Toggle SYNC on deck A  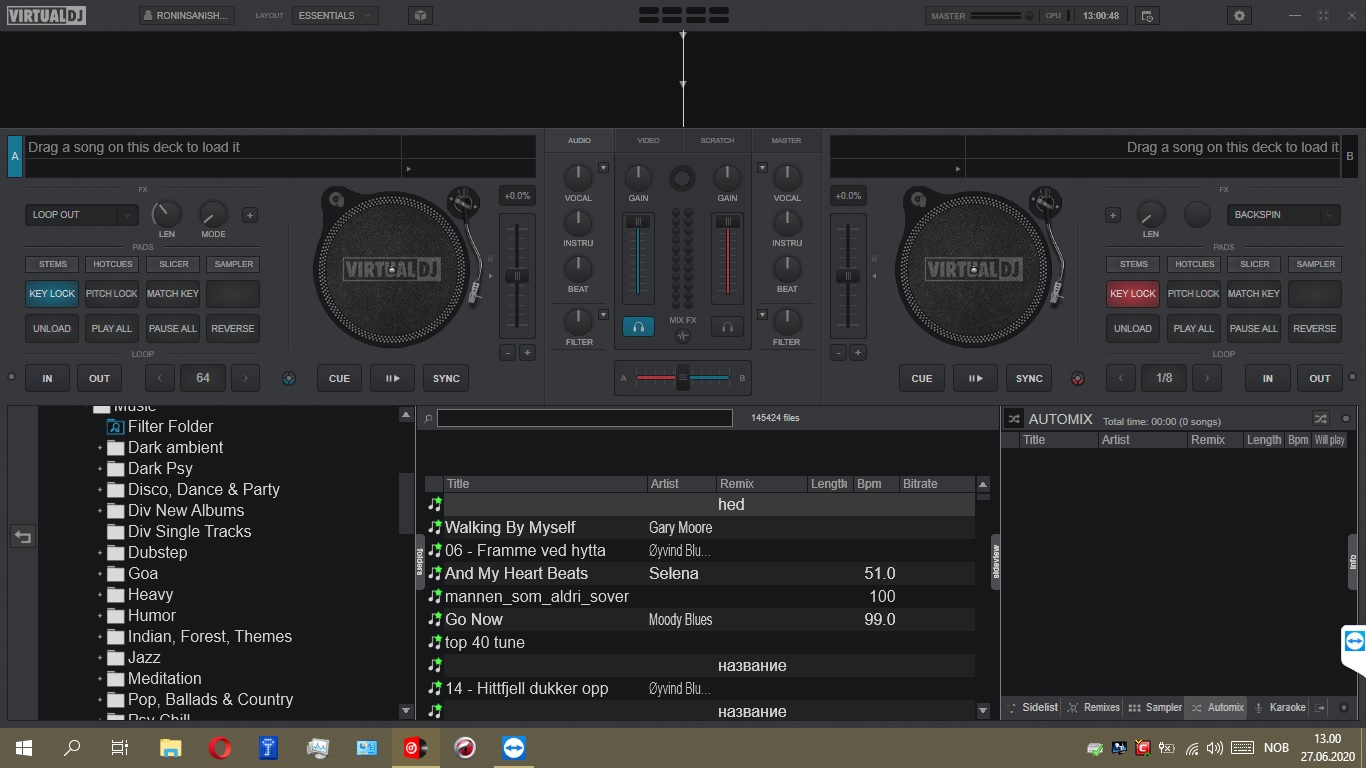(446, 378)
